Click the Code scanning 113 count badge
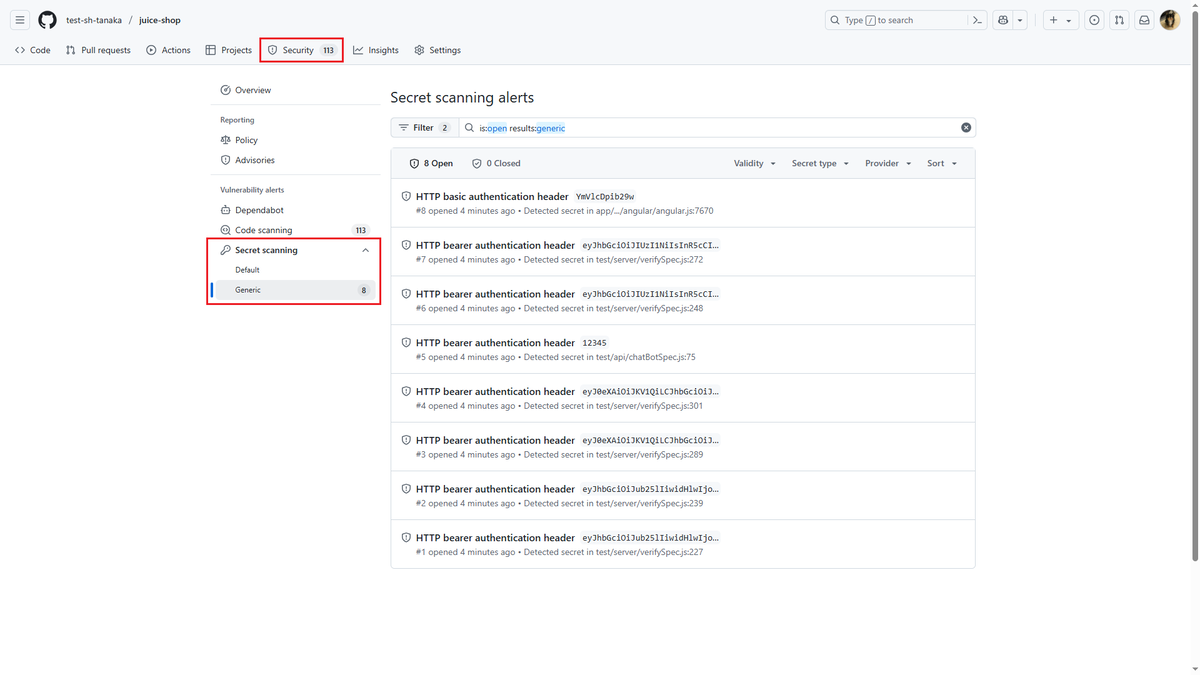 (x=361, y=230)
